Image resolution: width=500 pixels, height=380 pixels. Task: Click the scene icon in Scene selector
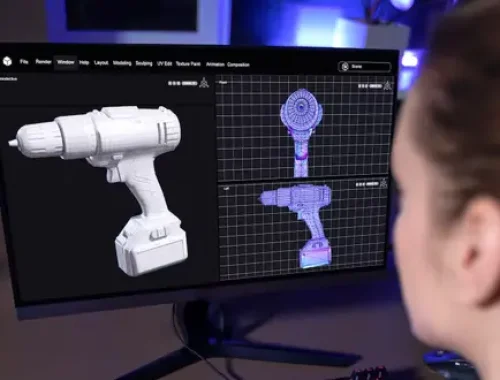(345, 66)
